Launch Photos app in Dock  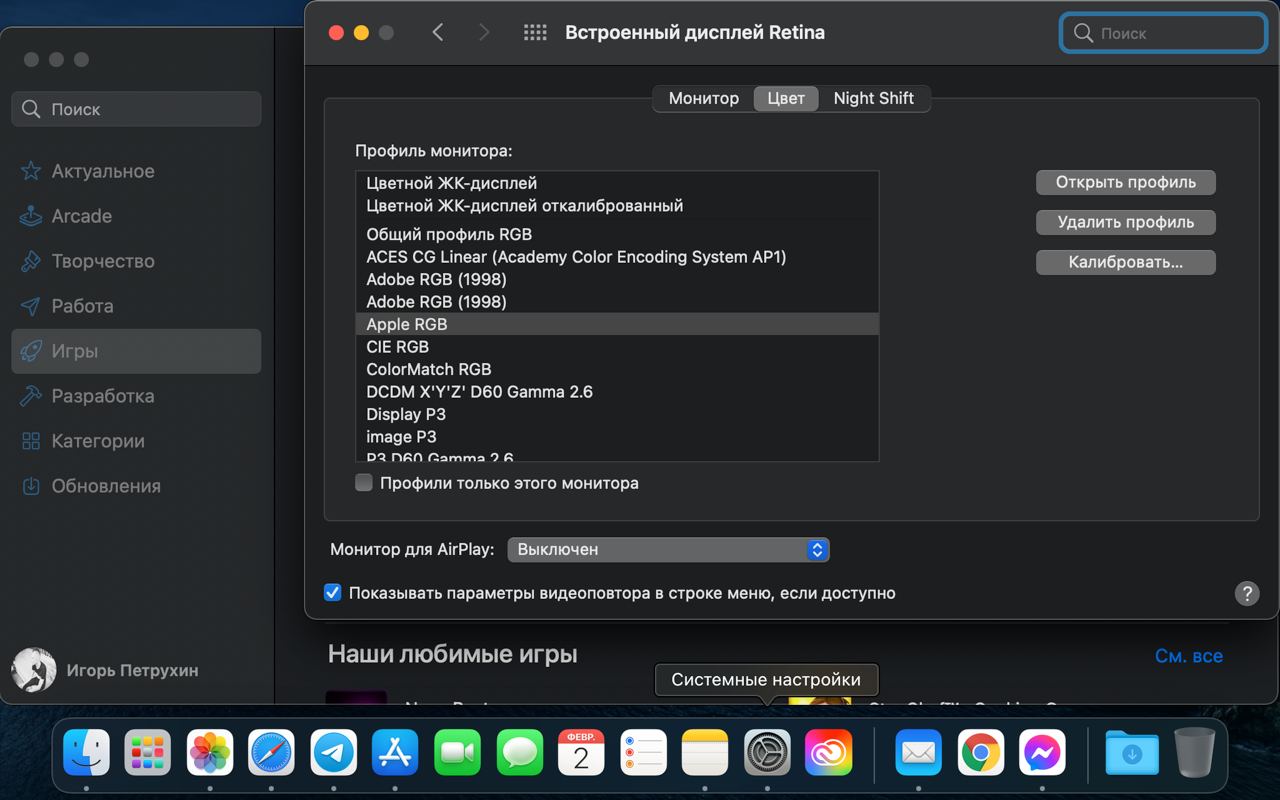210,752
